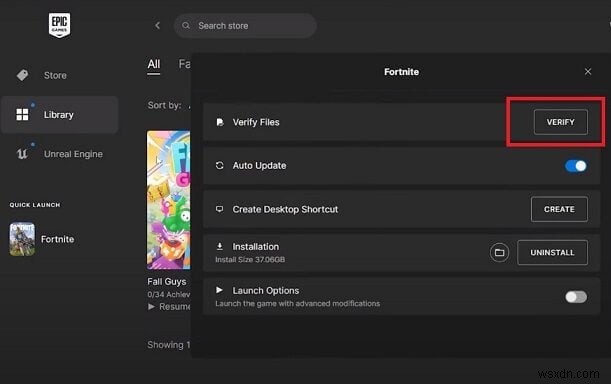
Task: Close the Fortnite settings panel
Action: [x=588, y=71]
